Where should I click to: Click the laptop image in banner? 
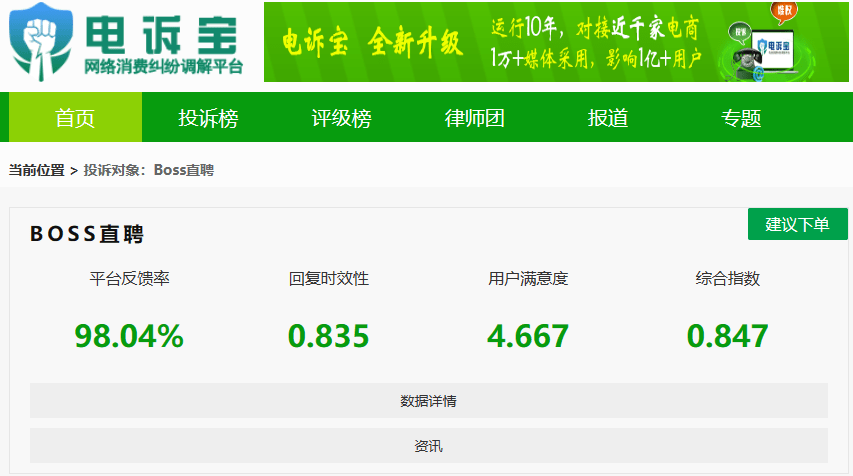(777, 50)
